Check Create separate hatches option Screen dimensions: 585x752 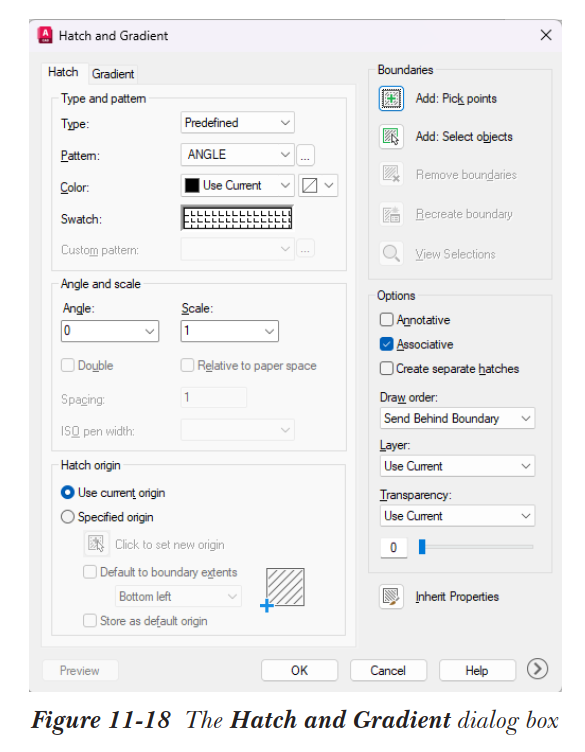click(x=386, y=369)
